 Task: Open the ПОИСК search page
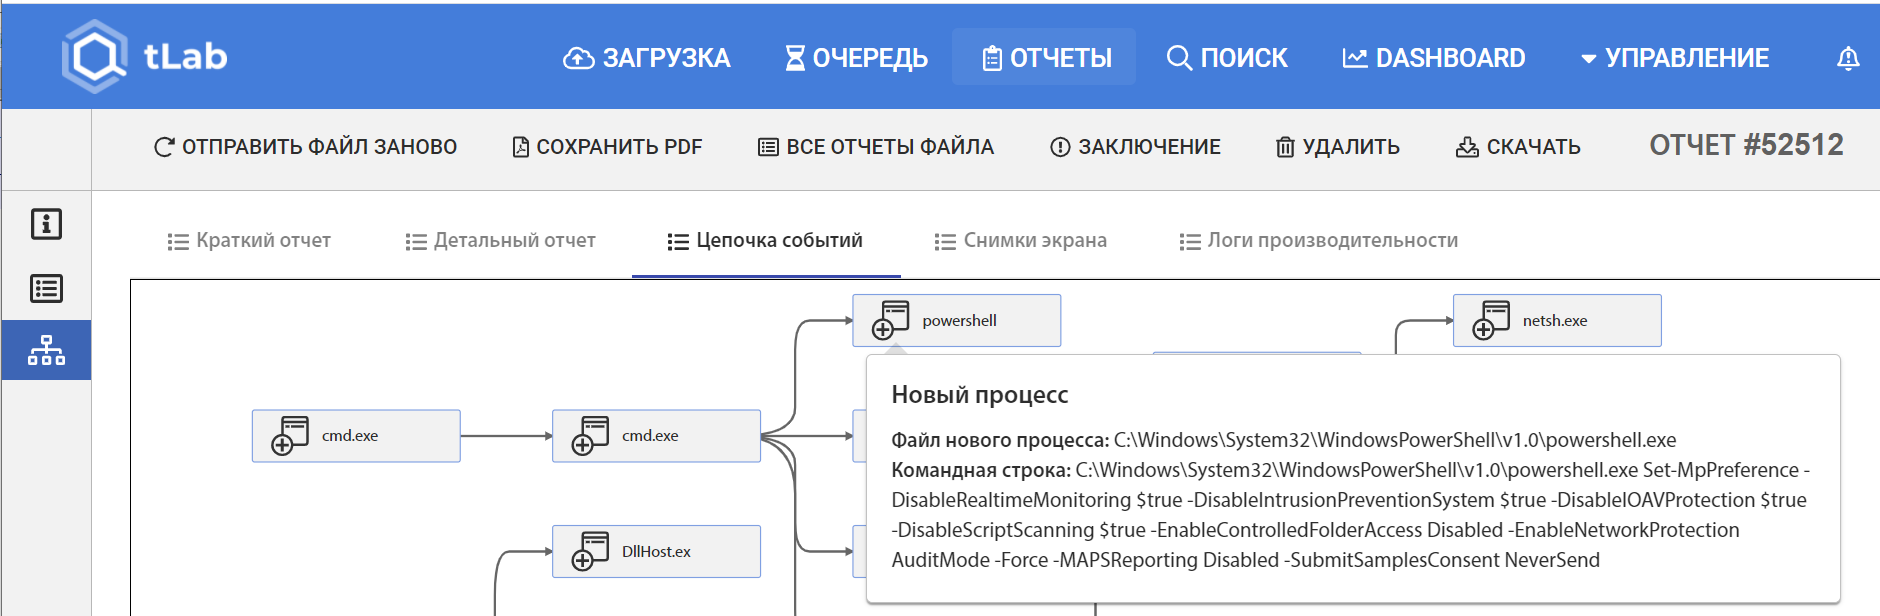[x=1227, y=58]
